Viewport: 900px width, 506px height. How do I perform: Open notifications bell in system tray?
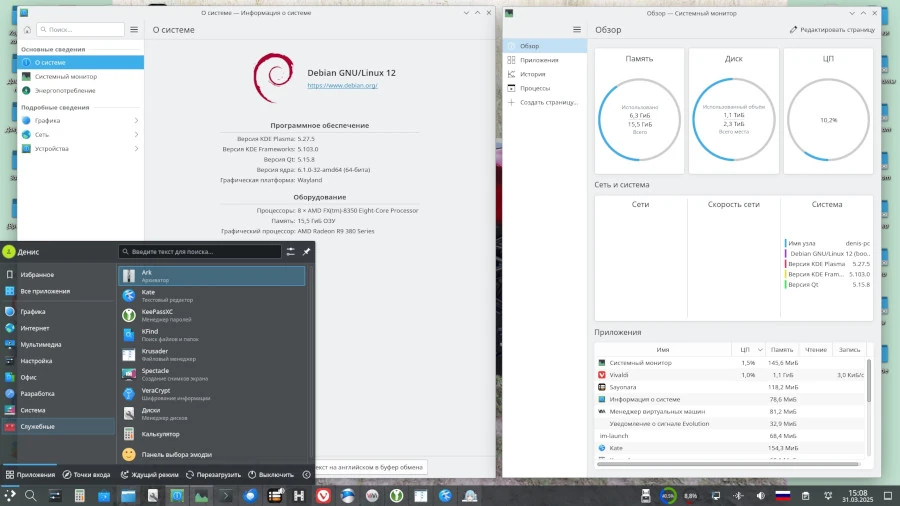click(828, 496)
